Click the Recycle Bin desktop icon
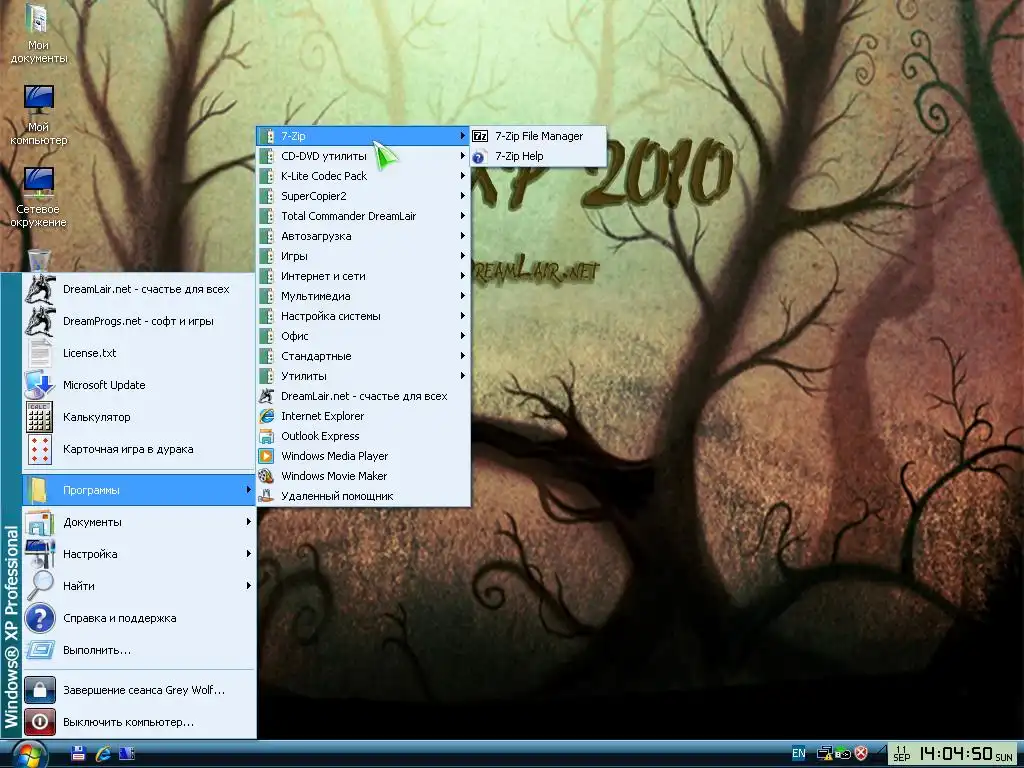The height and width of the screenshot is (768, 1024). (x=39, y=260)
